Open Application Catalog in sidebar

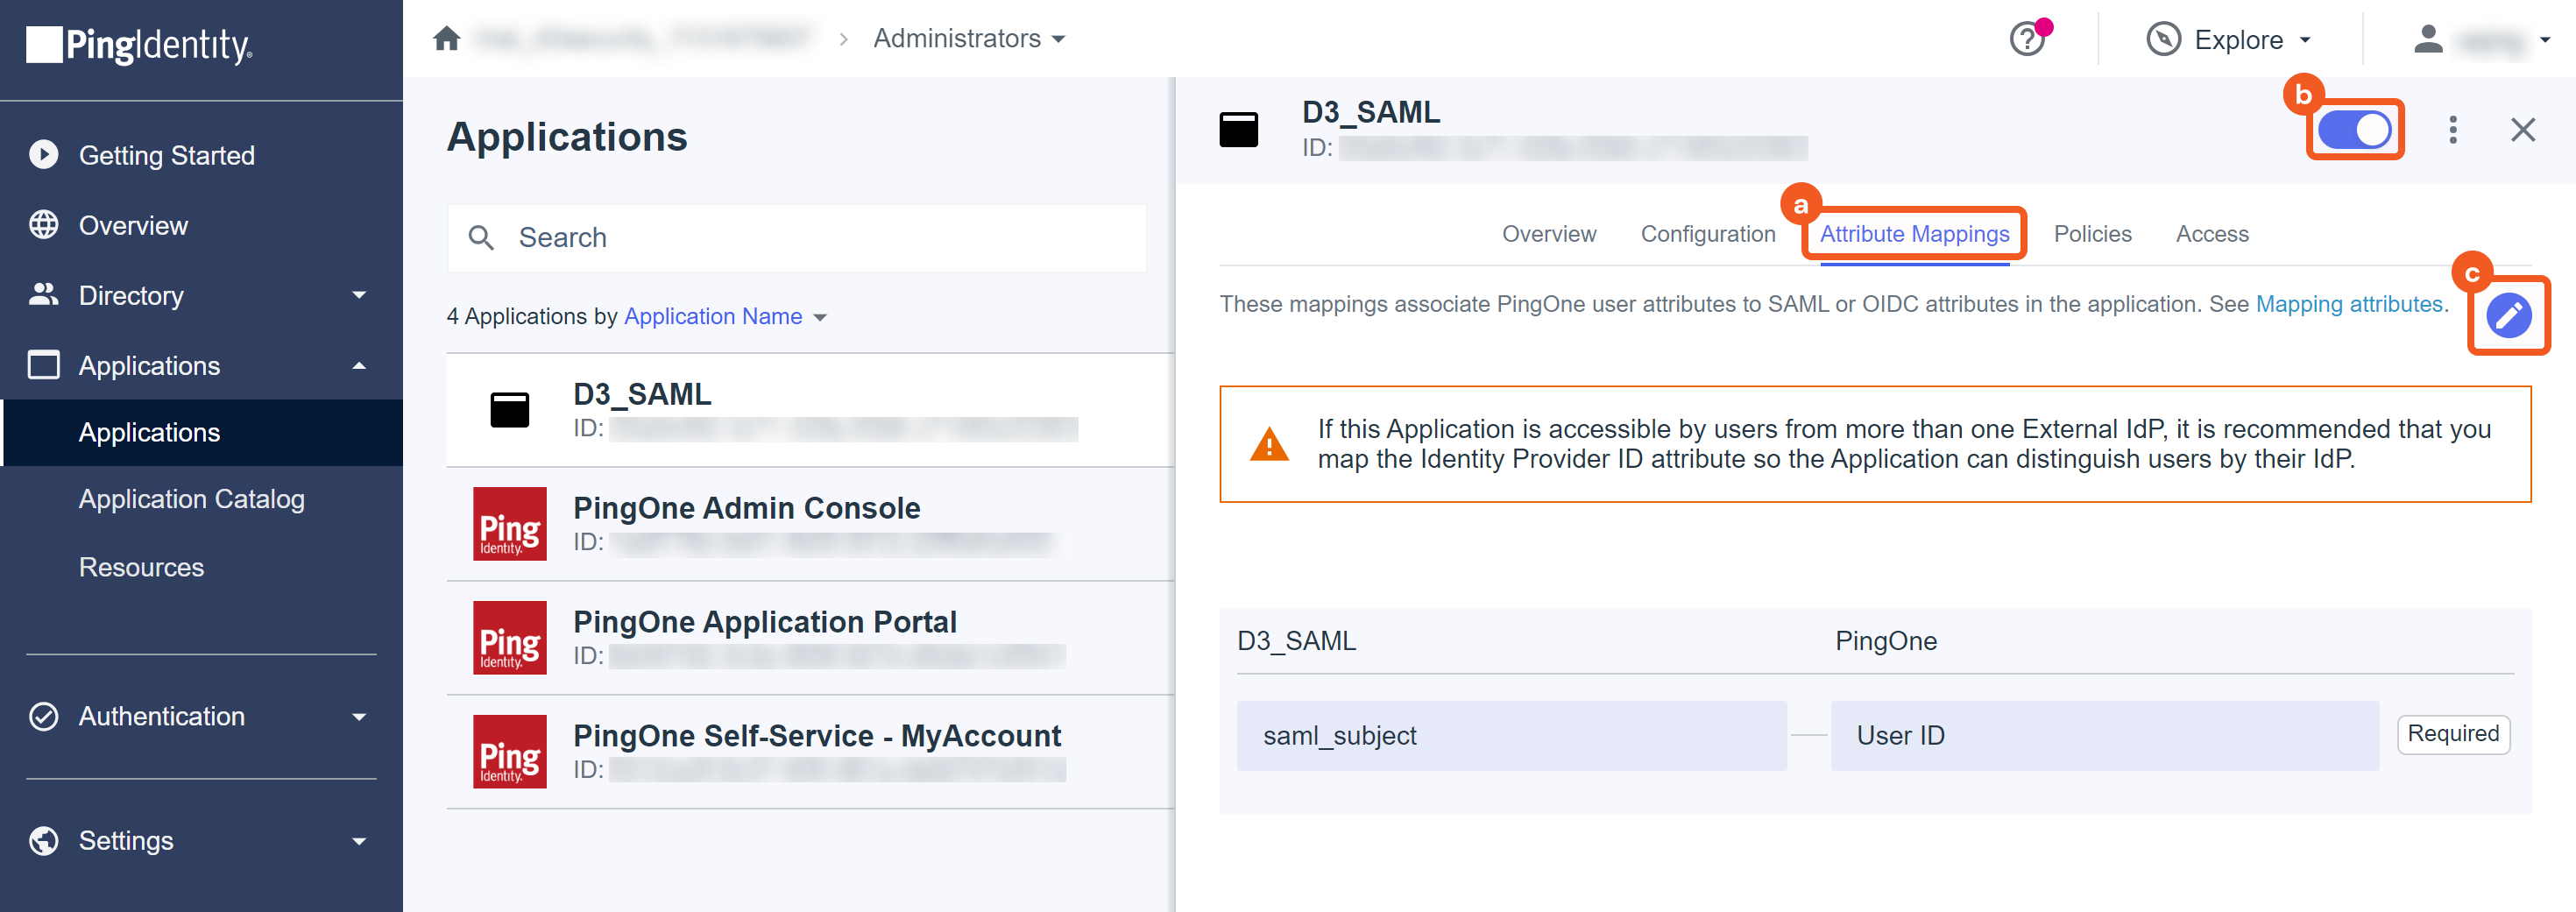(x=191, y=499)
